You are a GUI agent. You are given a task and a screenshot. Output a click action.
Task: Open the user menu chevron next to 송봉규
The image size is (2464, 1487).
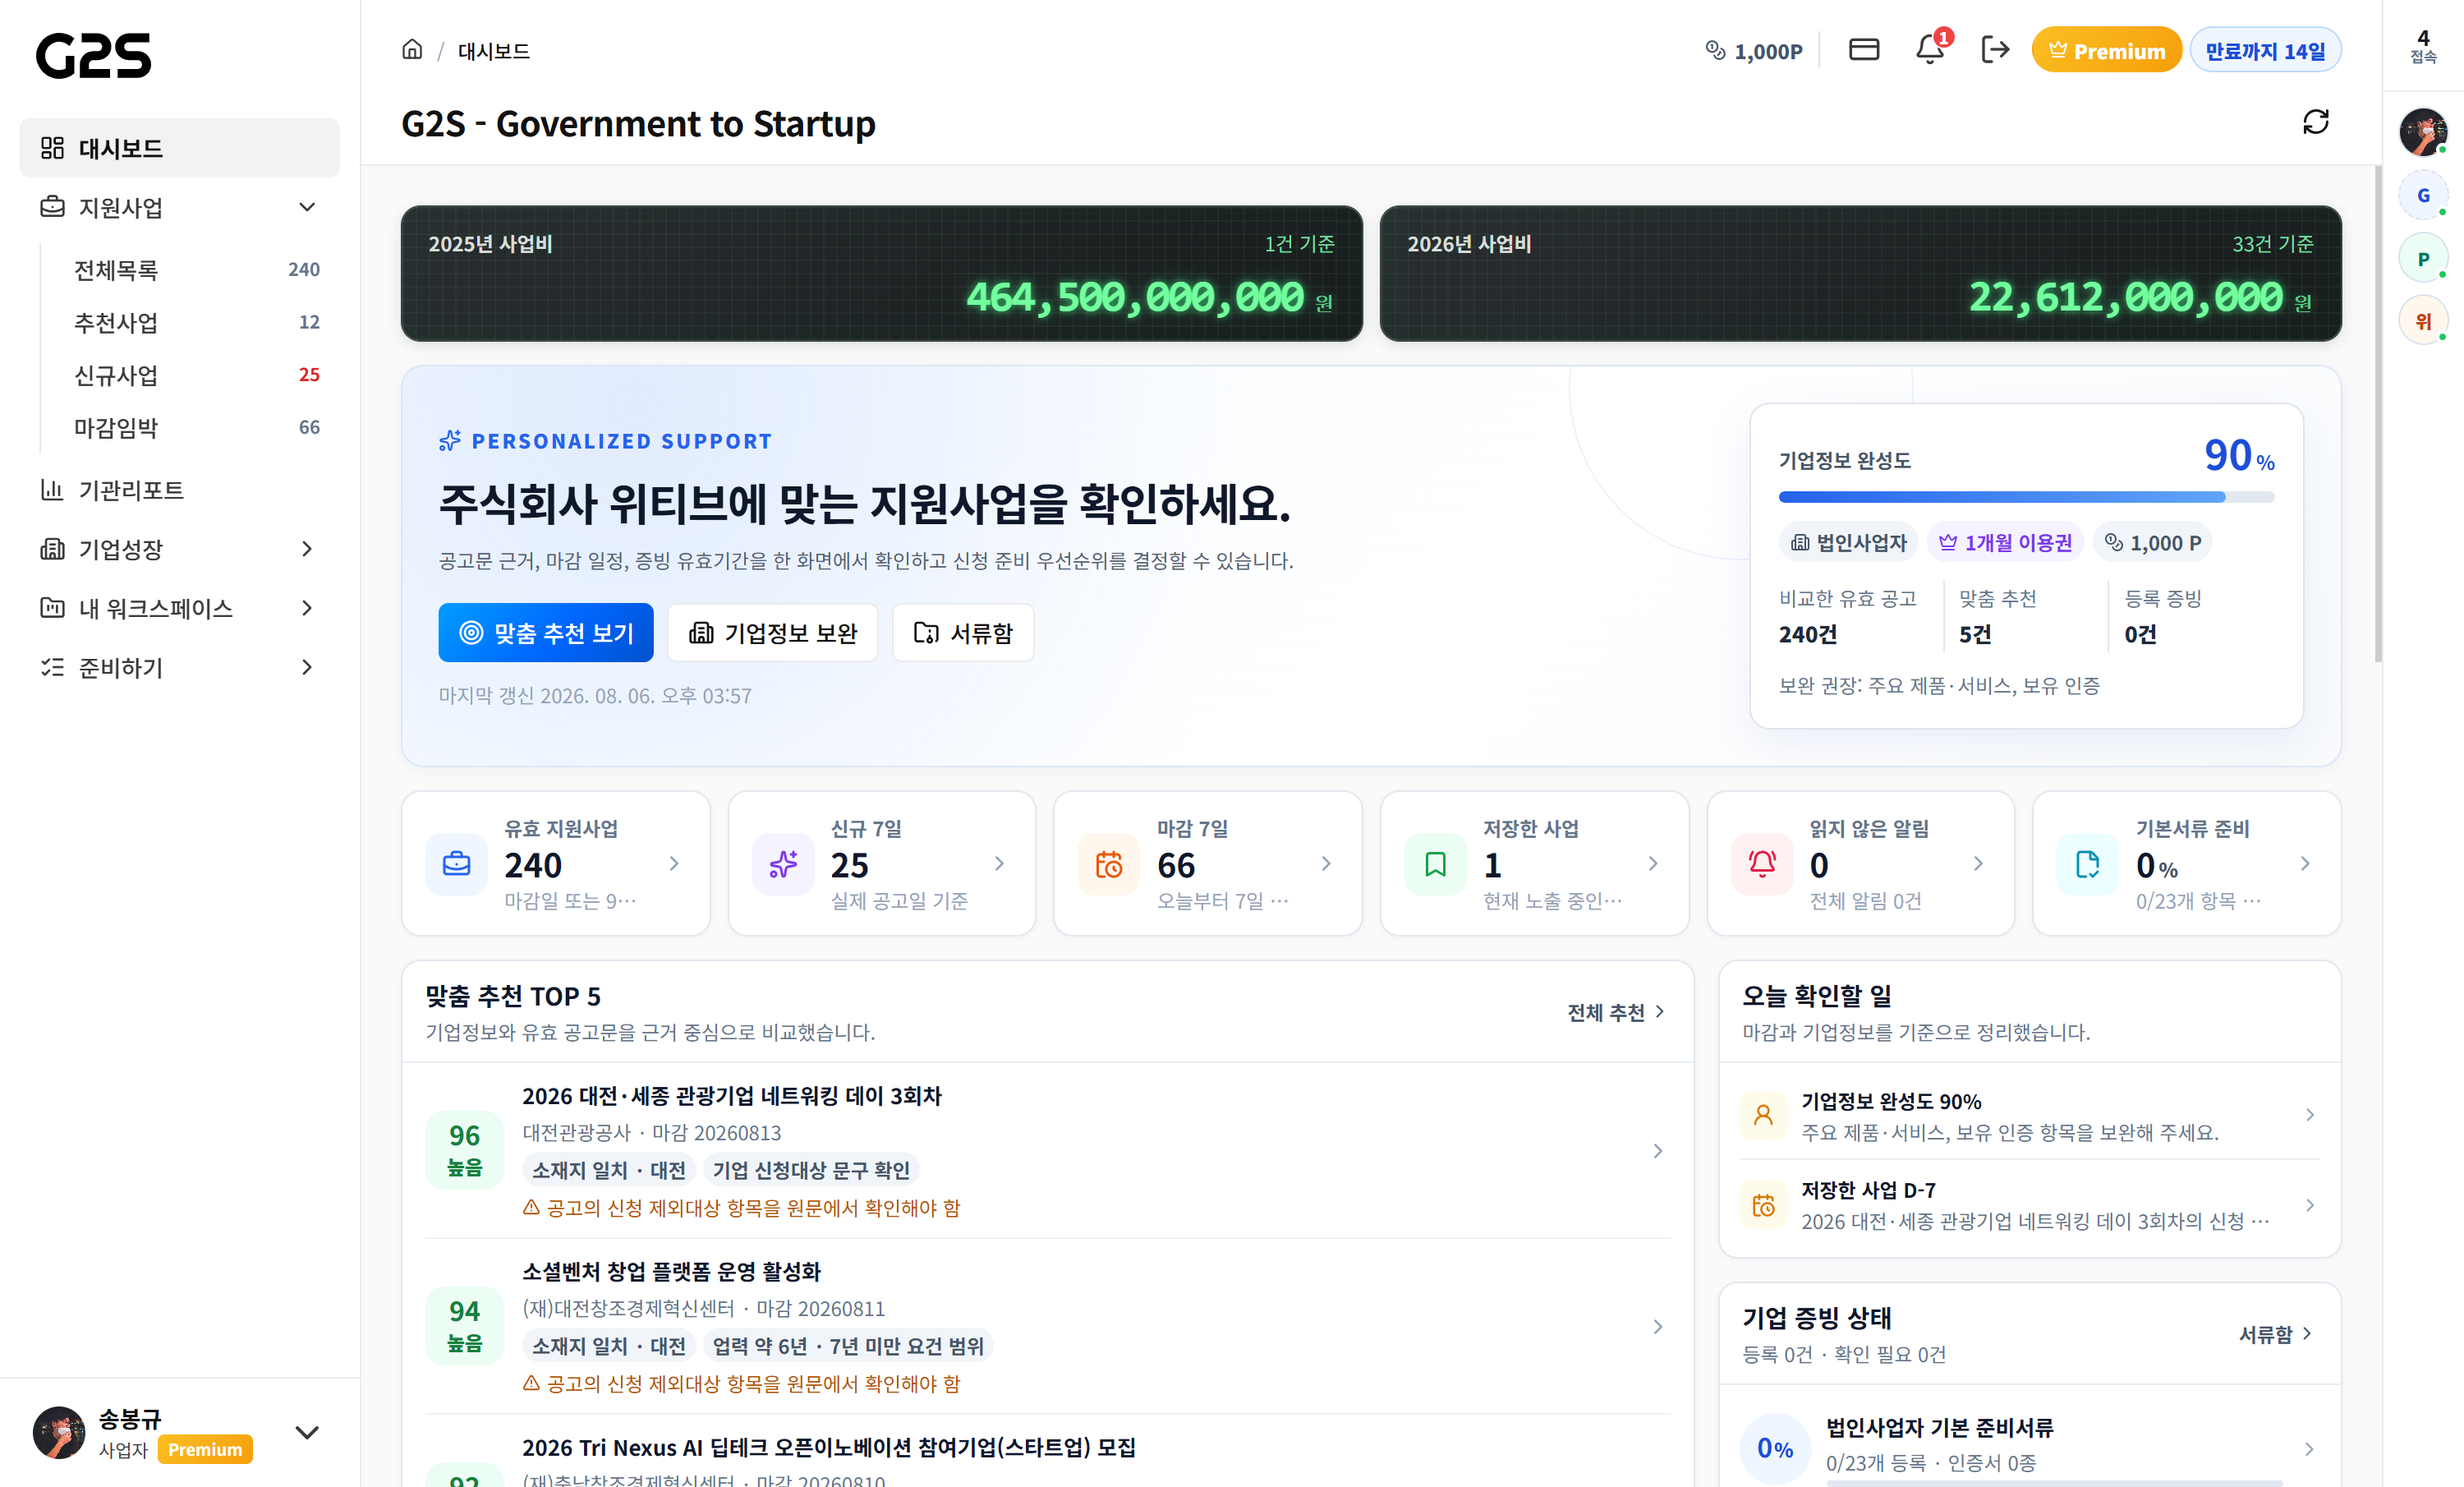pos(307,1432)
